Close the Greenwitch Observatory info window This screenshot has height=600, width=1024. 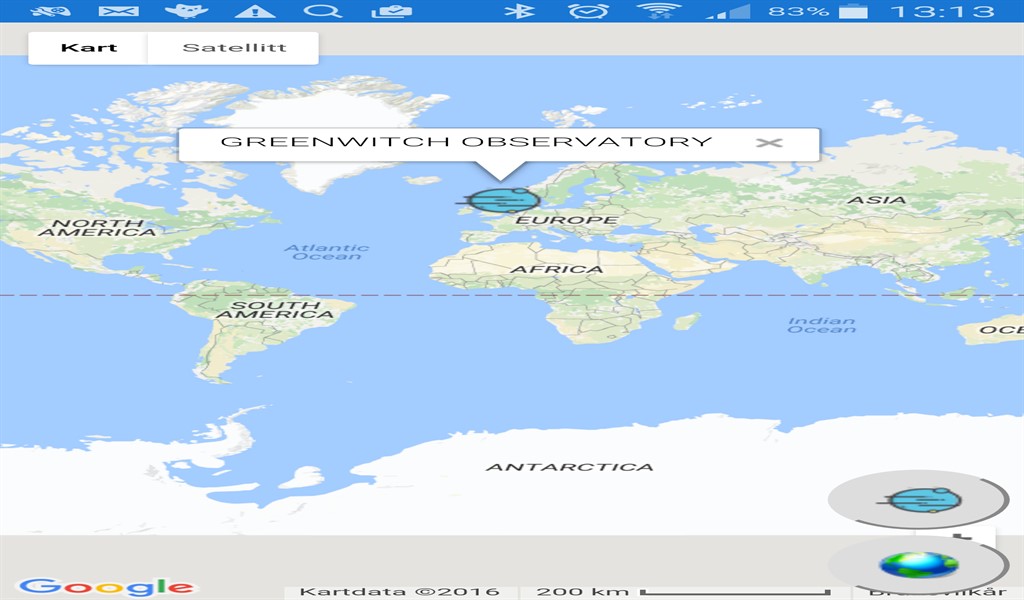click(768, 142)
